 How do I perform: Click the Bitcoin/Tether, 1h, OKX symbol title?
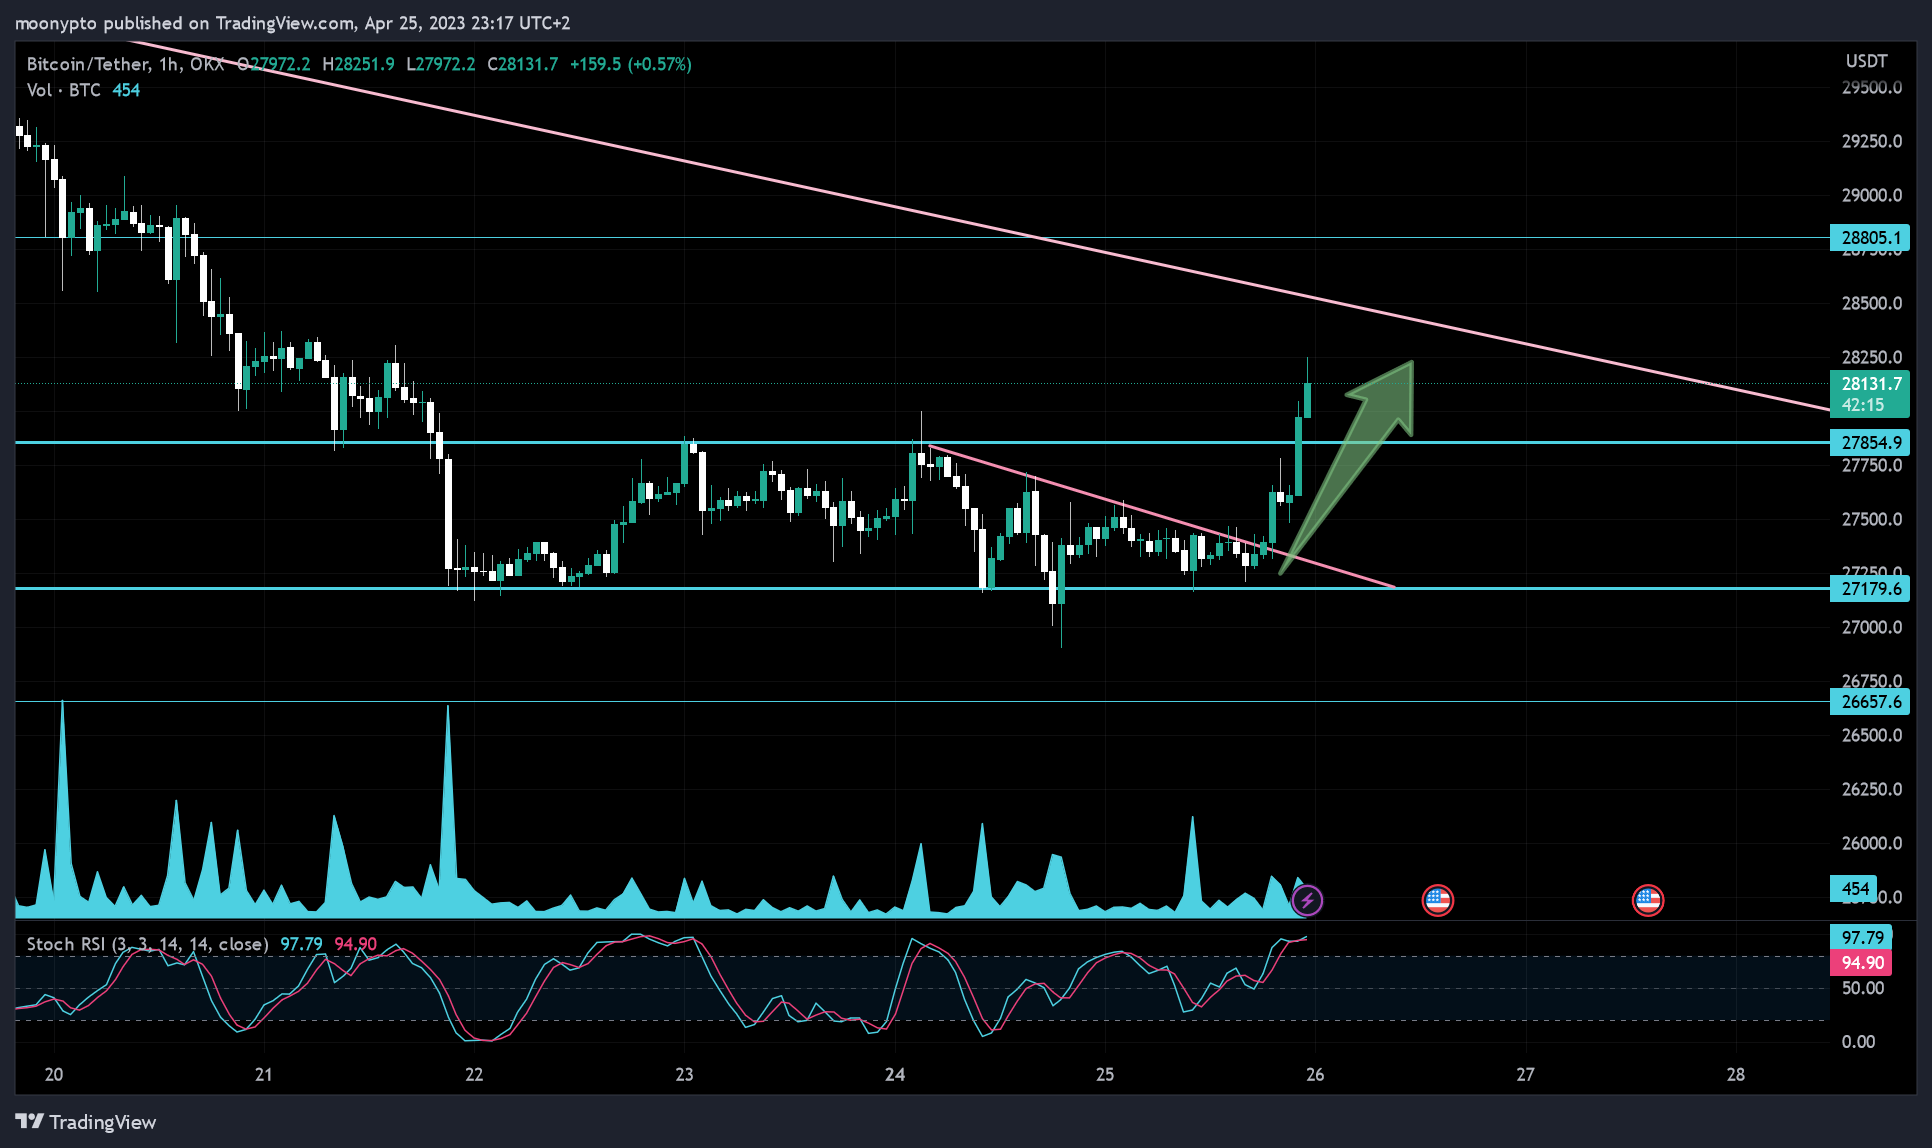(125, 64)
